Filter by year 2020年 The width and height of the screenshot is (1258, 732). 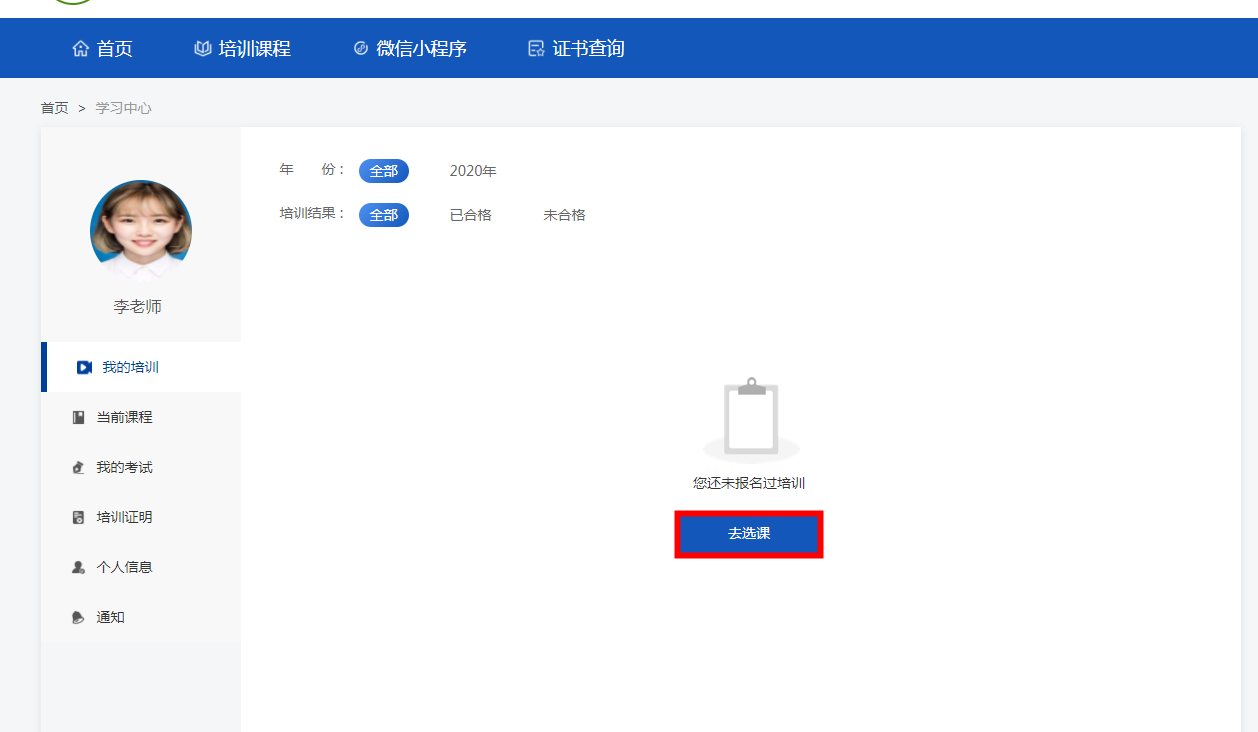tap(473, 171)
